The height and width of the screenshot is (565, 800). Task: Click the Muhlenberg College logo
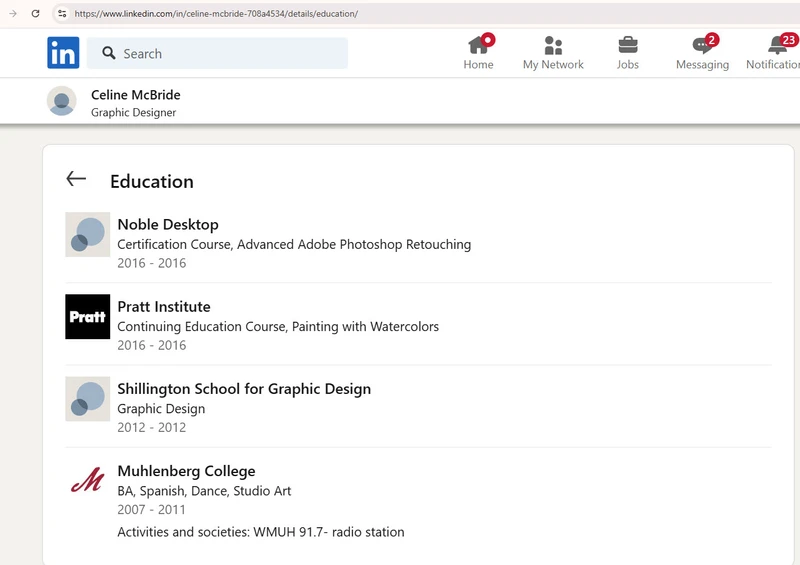(88, 480)
